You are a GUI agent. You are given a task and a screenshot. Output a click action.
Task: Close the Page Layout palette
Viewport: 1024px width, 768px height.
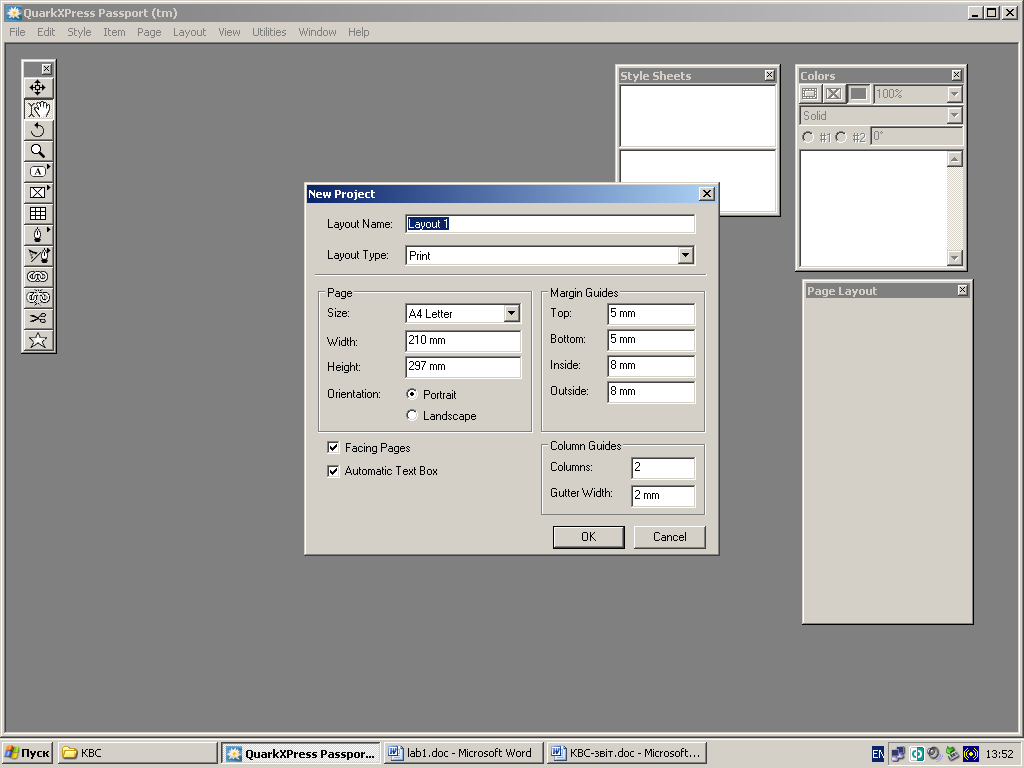[x=963, y=290]
